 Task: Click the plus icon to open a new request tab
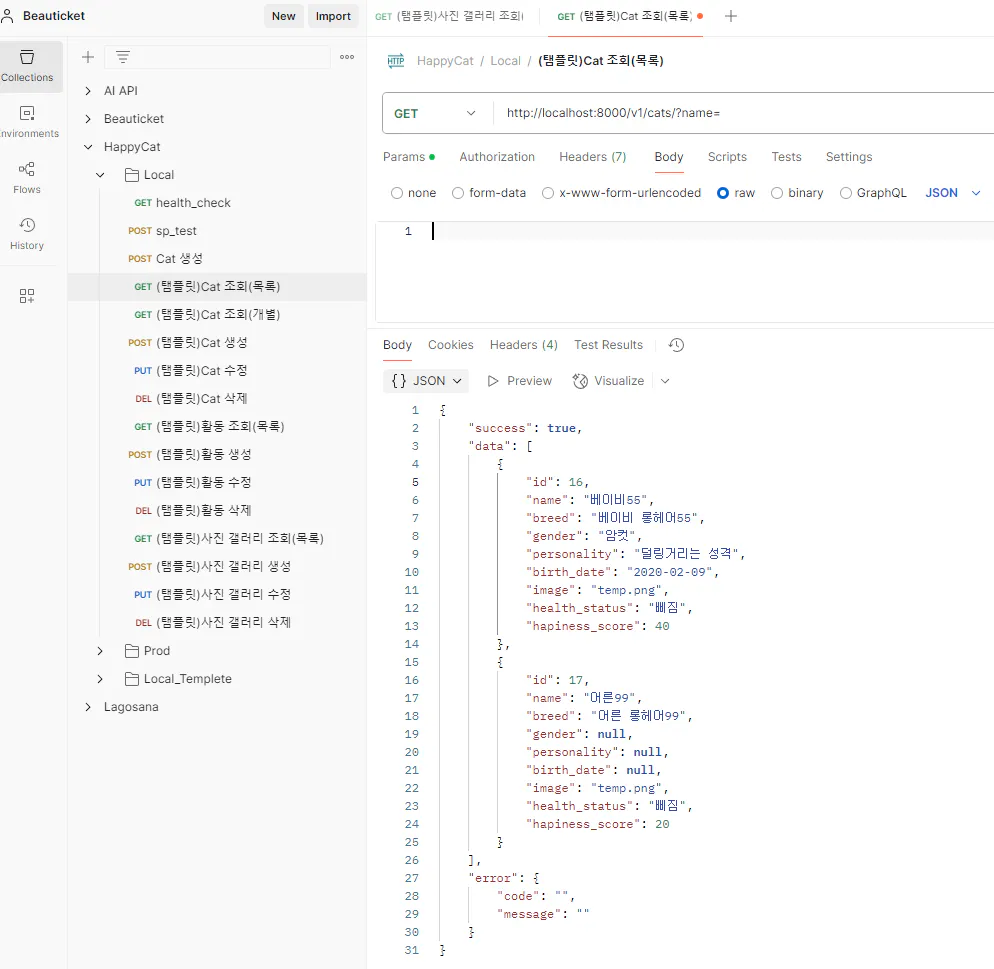(731, 16)
